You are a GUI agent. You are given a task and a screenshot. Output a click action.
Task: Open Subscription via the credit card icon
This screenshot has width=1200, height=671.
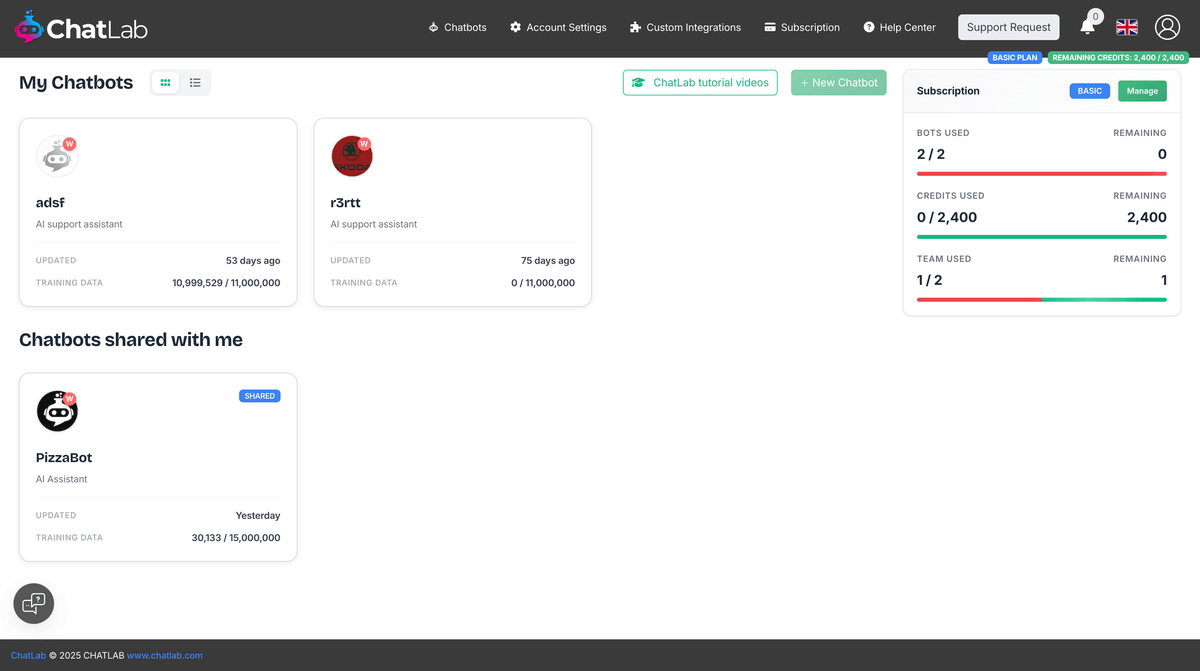[x=770, y=27]
